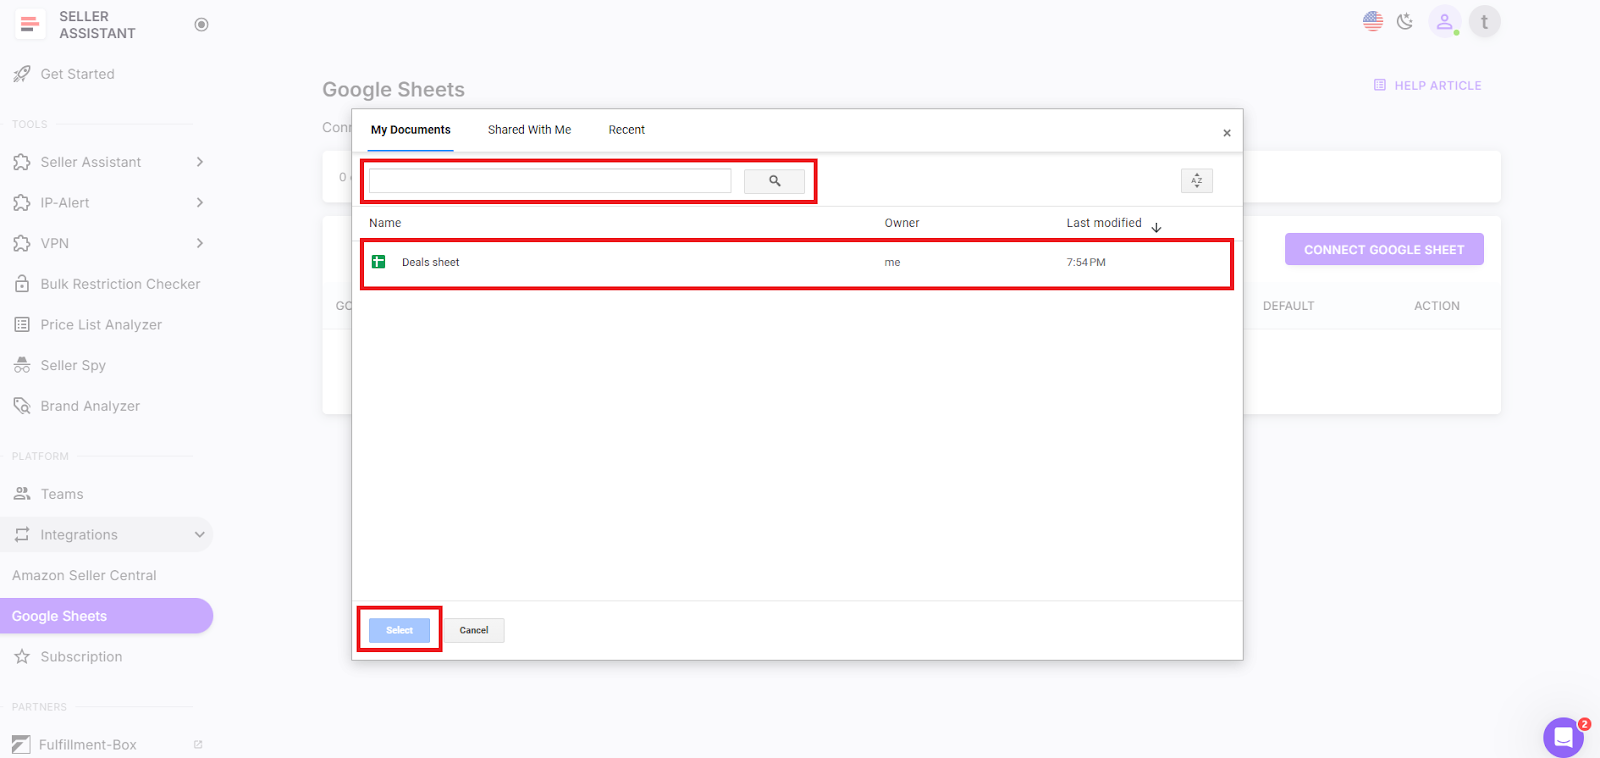Click the Bulk Restriction Checker lock icon

[22, 284]
